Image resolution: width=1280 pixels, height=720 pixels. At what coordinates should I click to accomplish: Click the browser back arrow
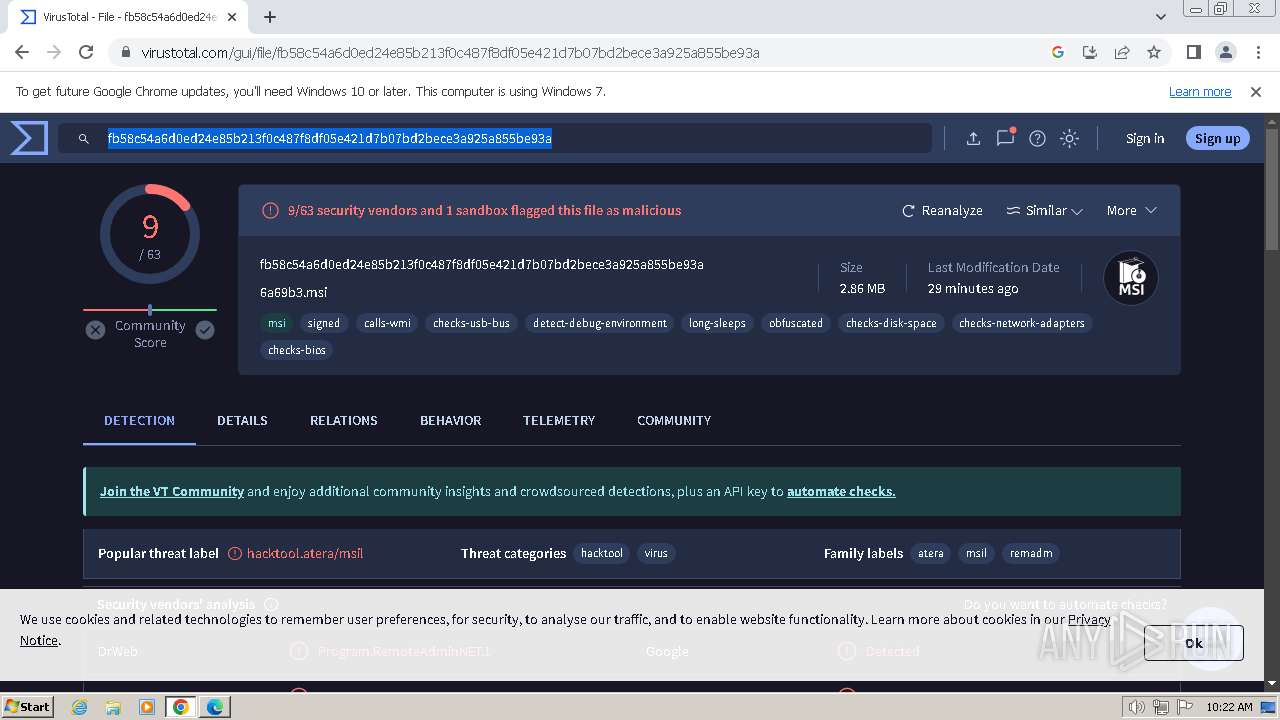(22, 52)
